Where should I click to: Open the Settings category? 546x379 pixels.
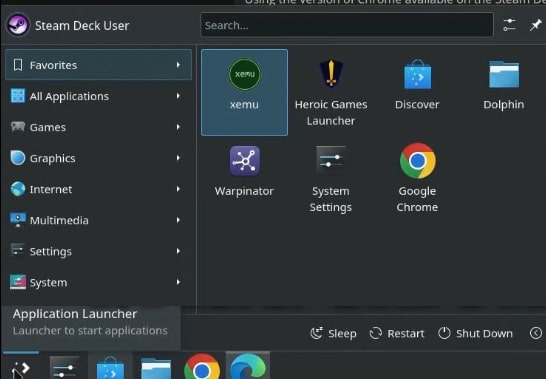click(x=98, y=251)
